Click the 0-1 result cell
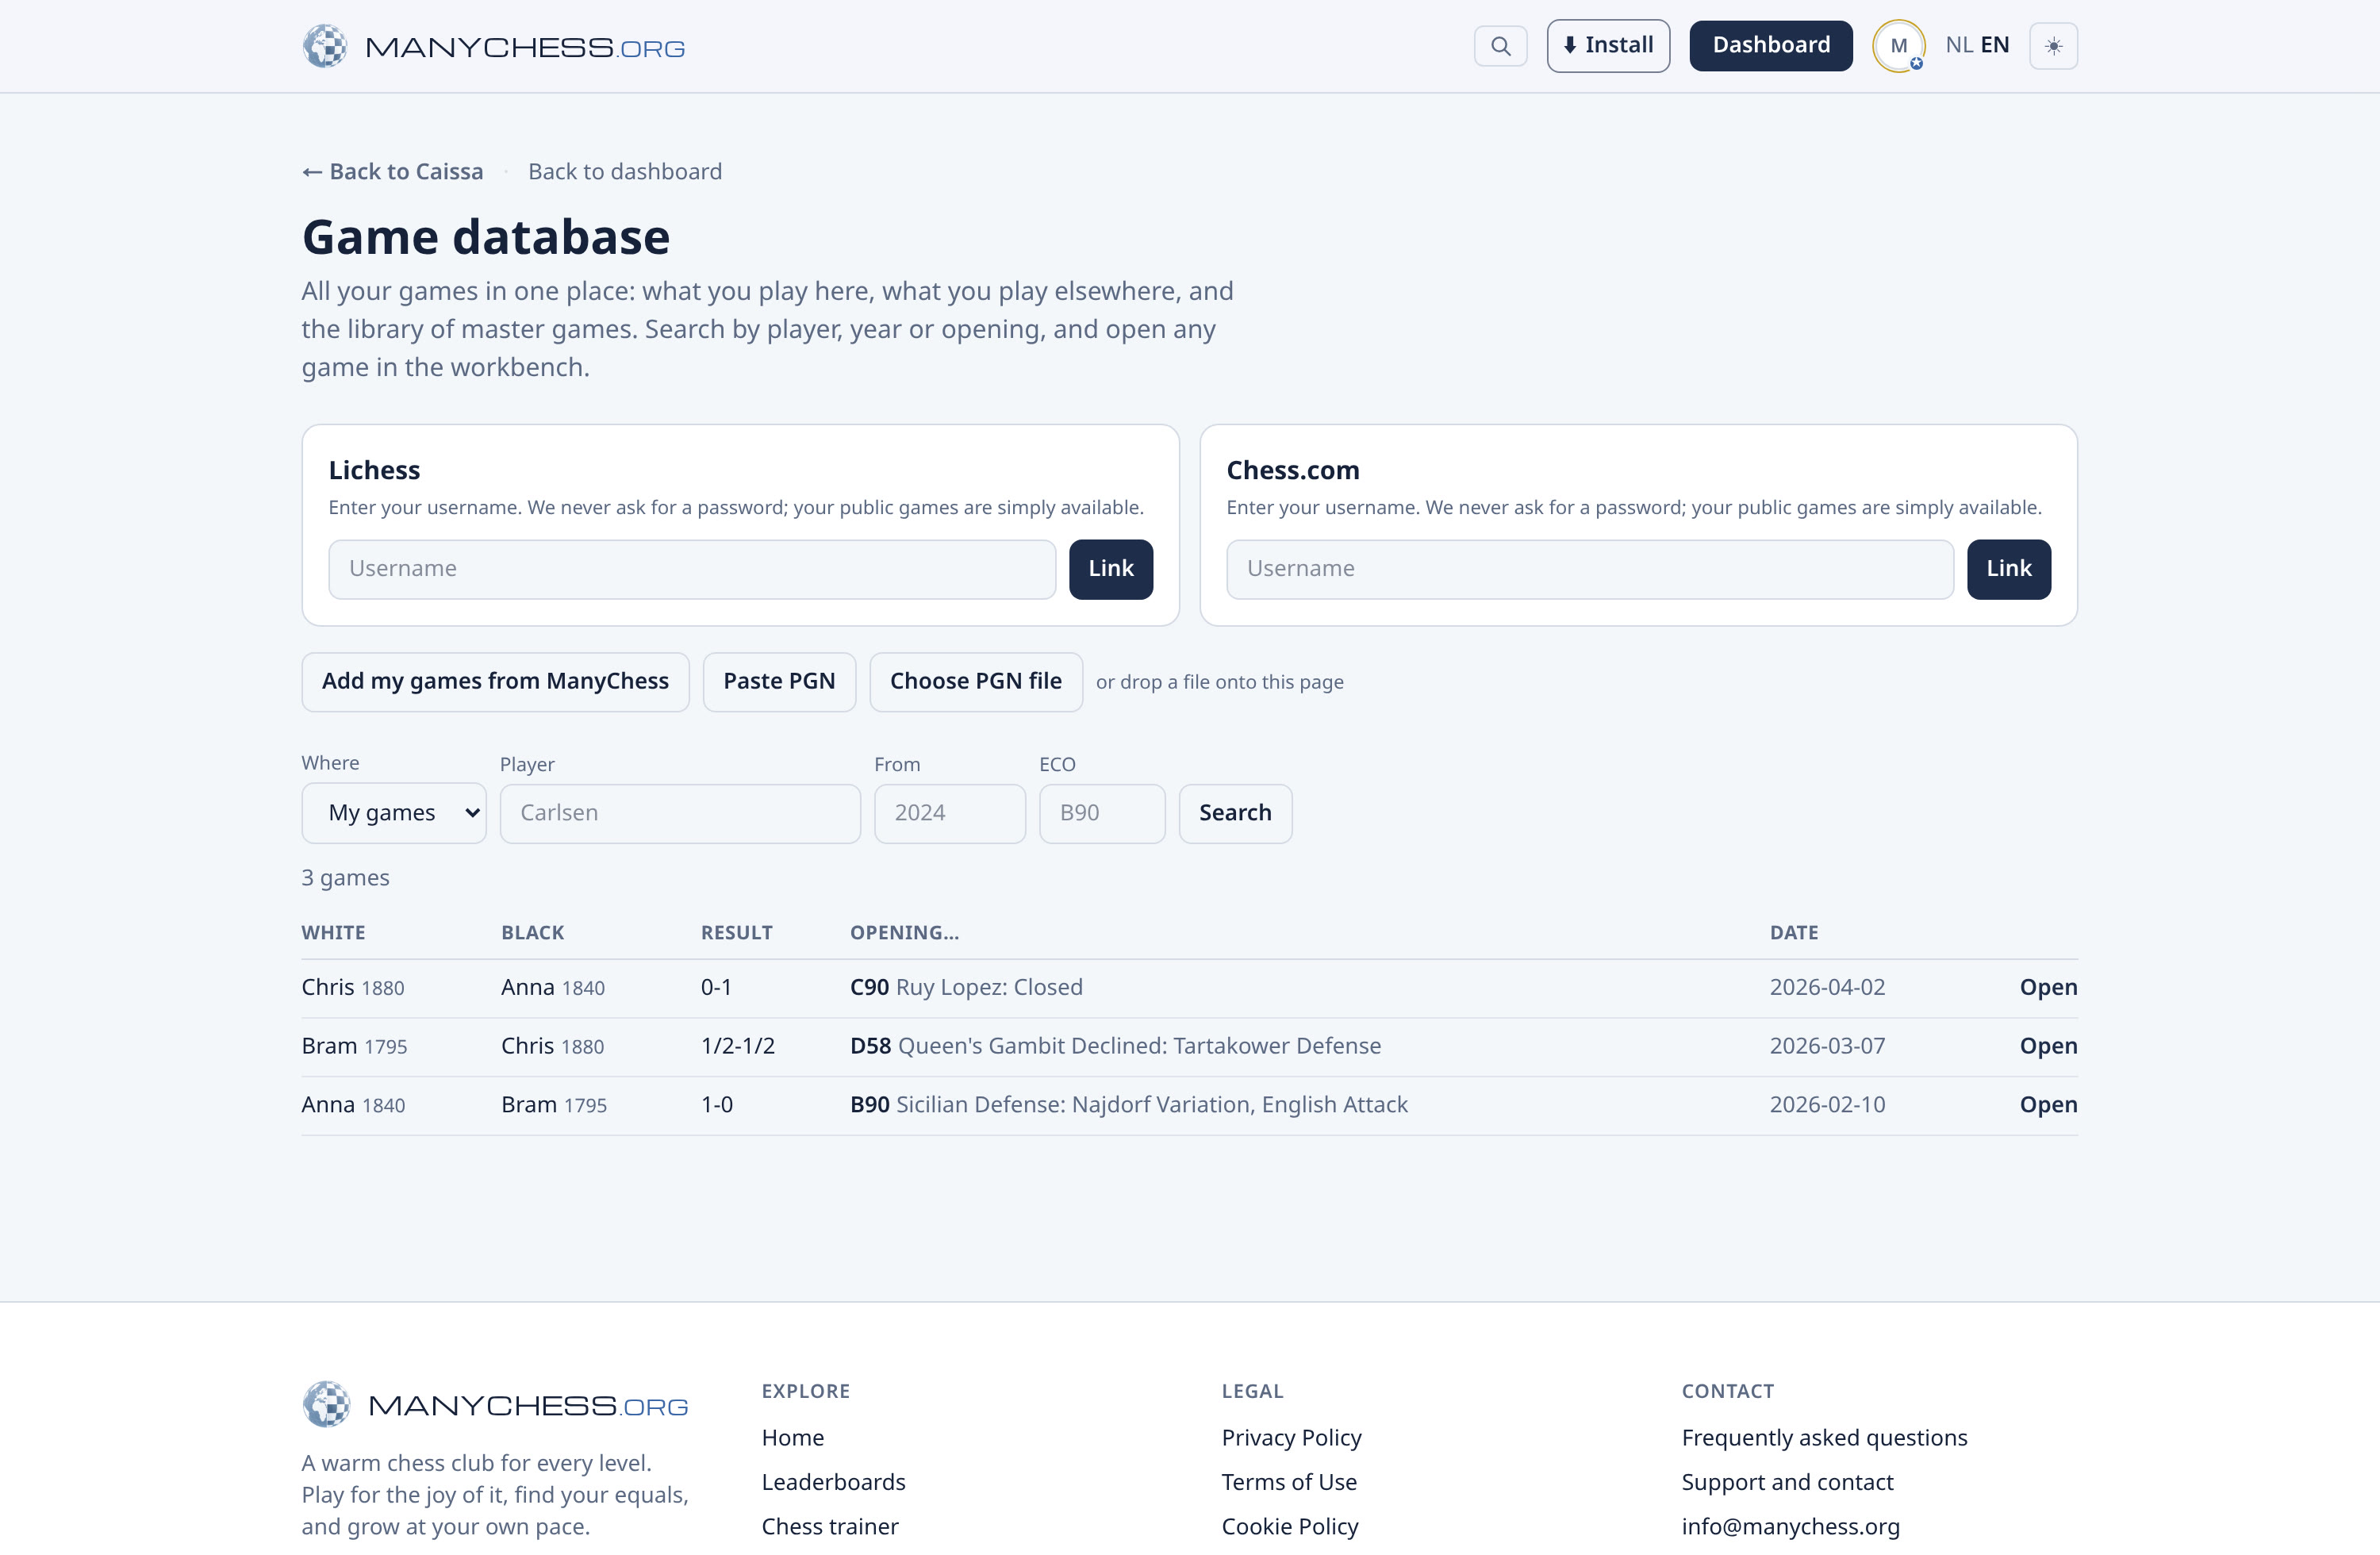The width and height of the screenshot is (2380, 1555). [x=716, y=988]
